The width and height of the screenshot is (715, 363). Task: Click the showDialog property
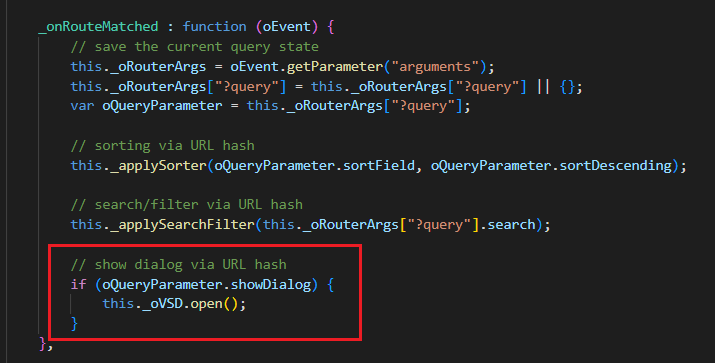271,285
